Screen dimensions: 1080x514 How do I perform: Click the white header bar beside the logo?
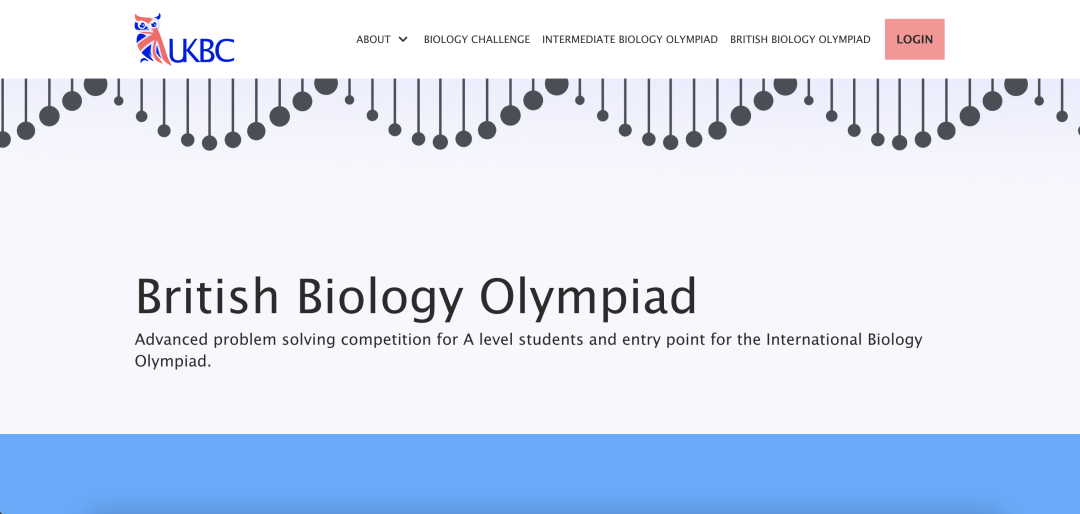point(295,39)
